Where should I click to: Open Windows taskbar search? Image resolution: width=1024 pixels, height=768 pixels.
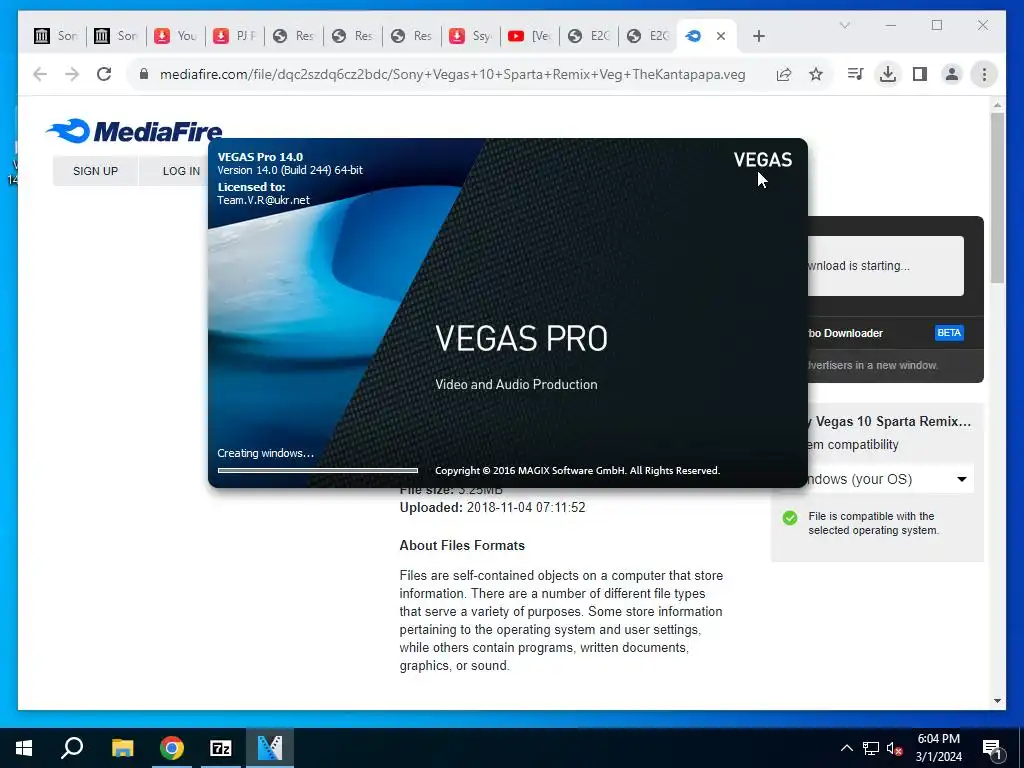pyautogui.click(x=72, y=748)
